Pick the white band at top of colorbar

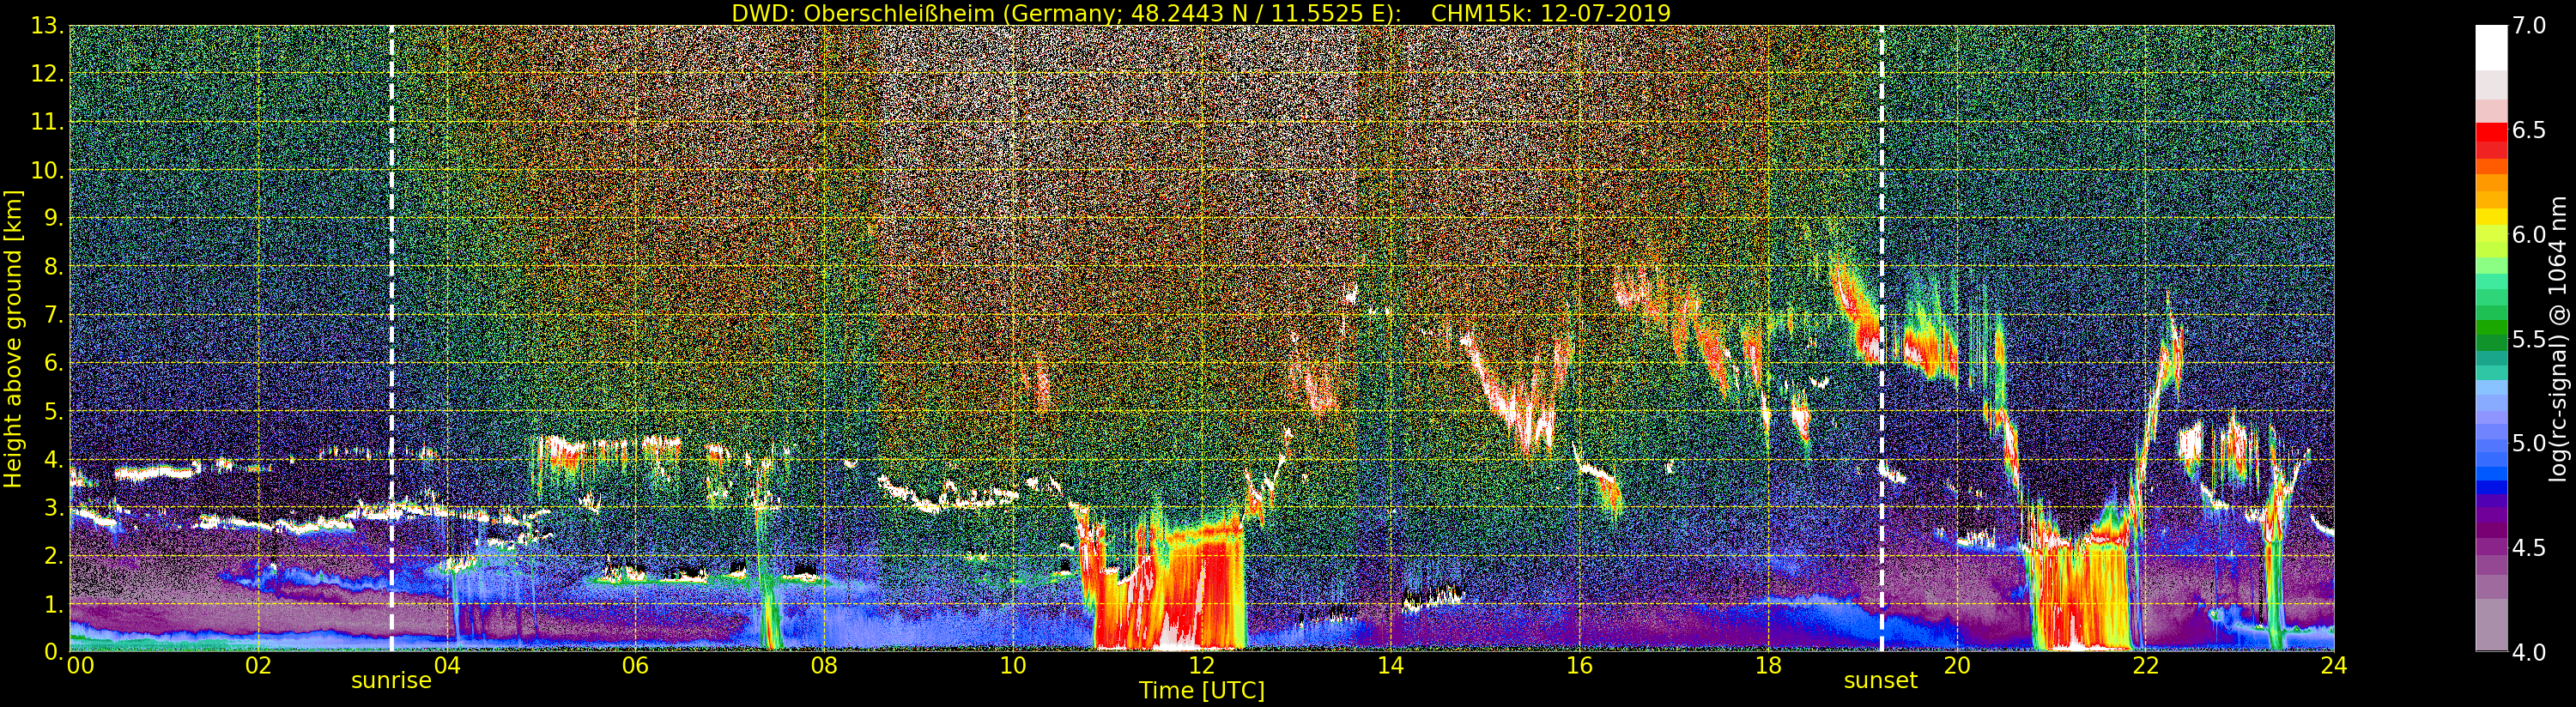tap(2491, 47)
